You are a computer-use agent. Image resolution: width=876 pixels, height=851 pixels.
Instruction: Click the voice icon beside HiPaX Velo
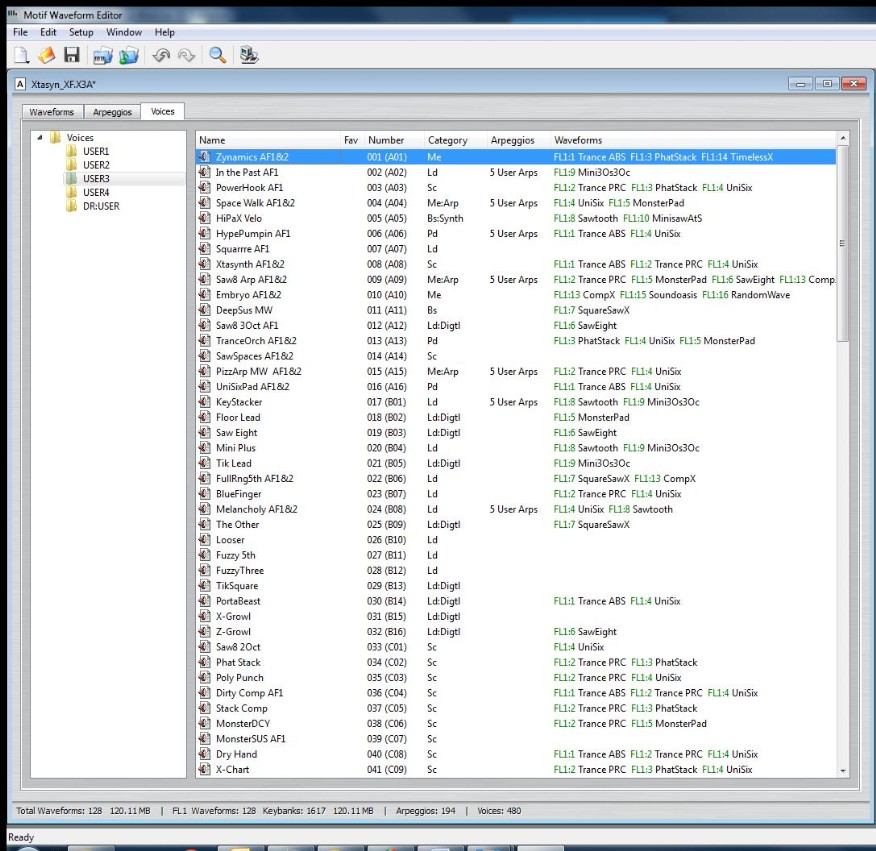205,218
